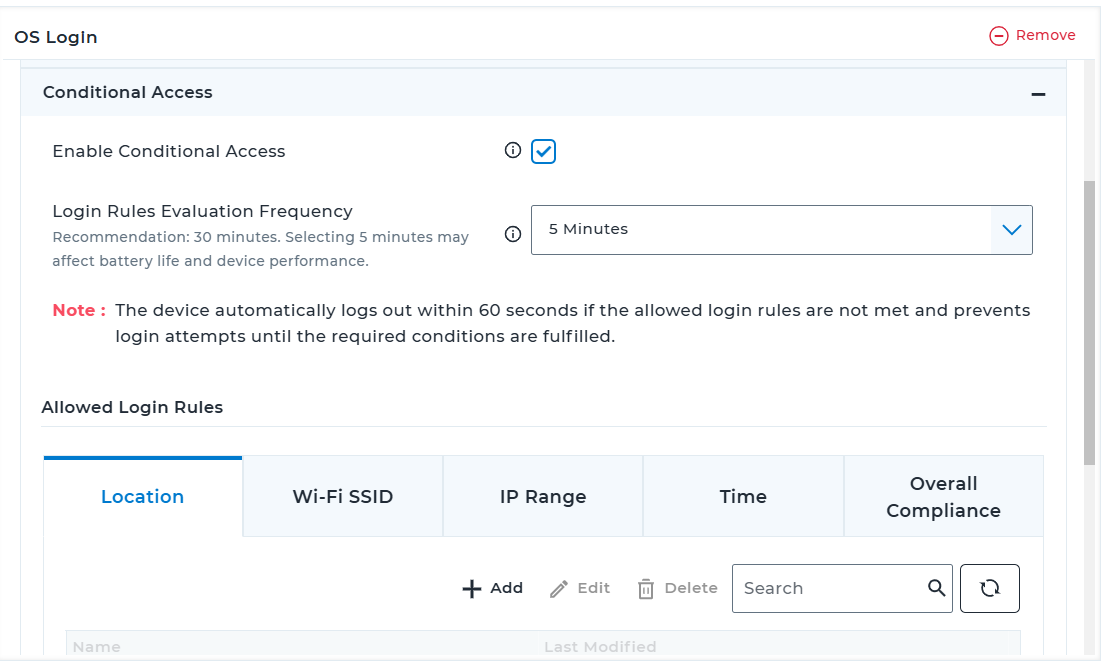The height and width of the screenshot is (672, 1112).
Task: Click info icon beside Enable Conditional Access
Action: click(x=513, y=151)
